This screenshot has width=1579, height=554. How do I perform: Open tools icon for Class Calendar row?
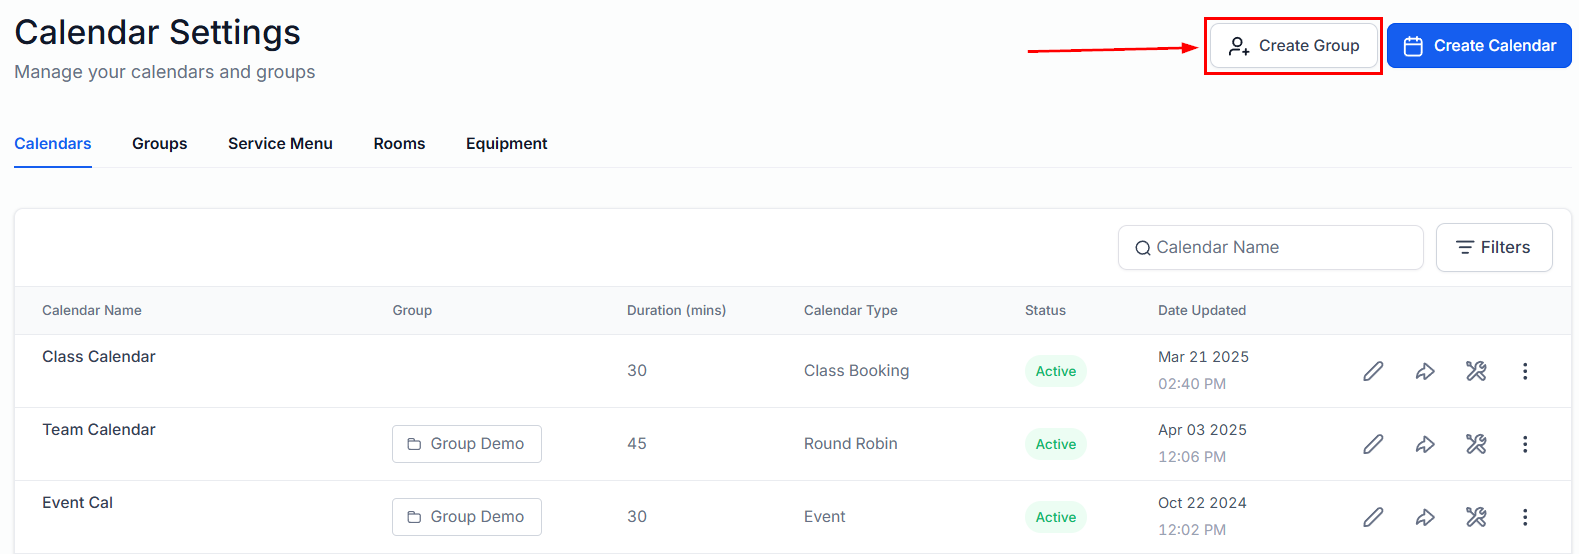[1476, 371]
